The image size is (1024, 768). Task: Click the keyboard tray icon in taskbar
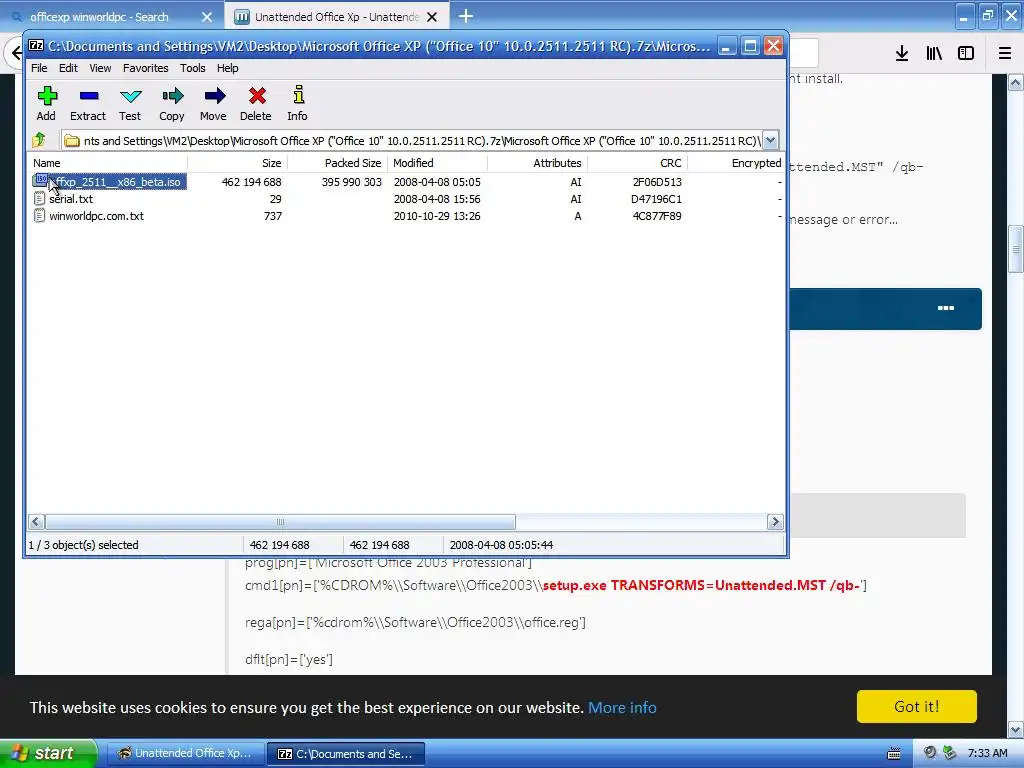894,753
